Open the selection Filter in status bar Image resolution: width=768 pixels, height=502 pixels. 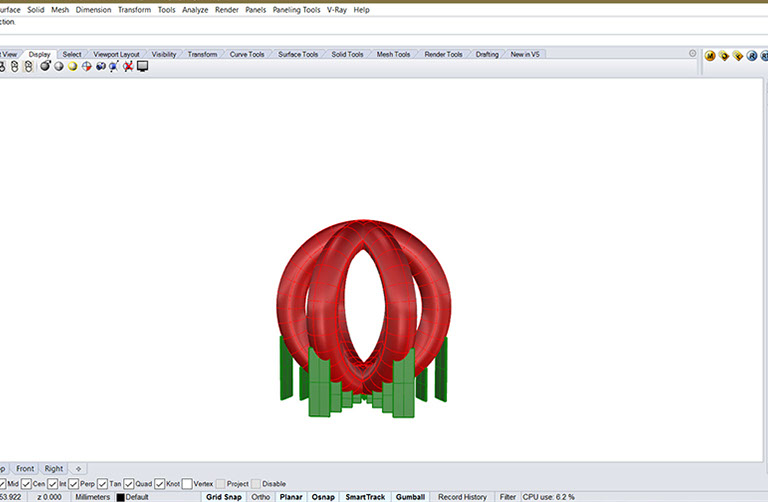507,497
